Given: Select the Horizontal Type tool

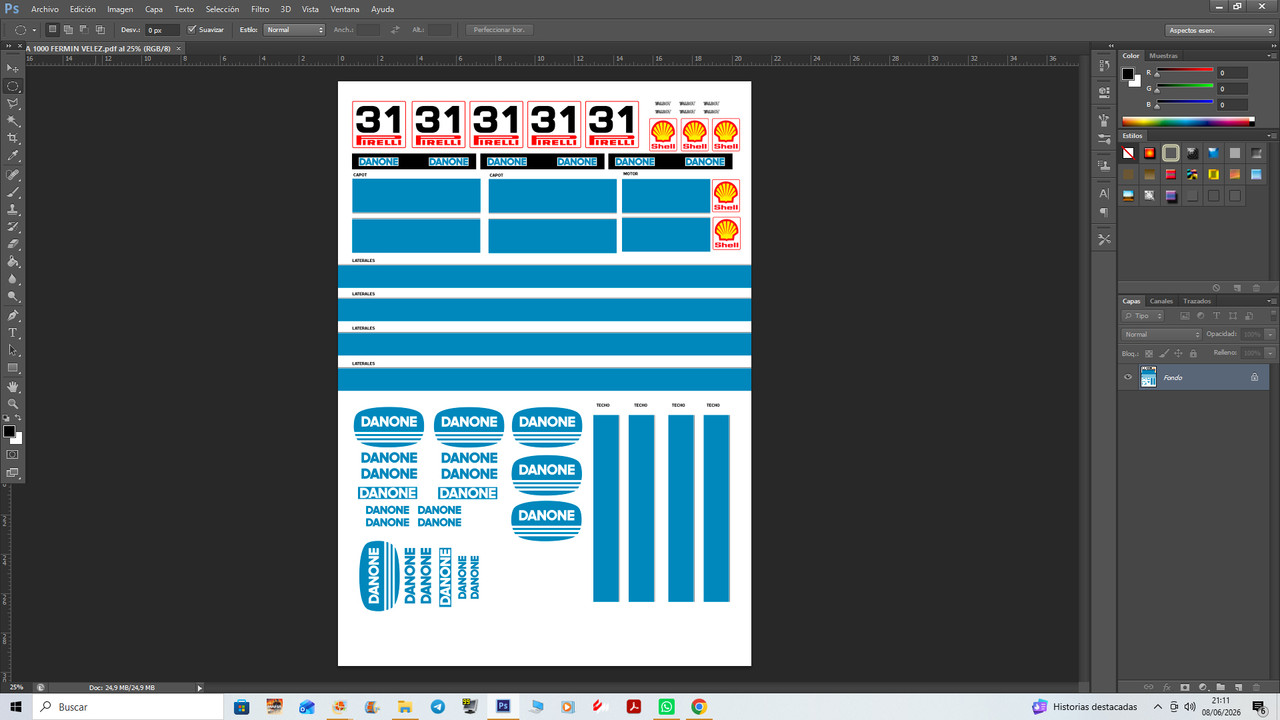Looking at the screenshot, I should point(13,332).
